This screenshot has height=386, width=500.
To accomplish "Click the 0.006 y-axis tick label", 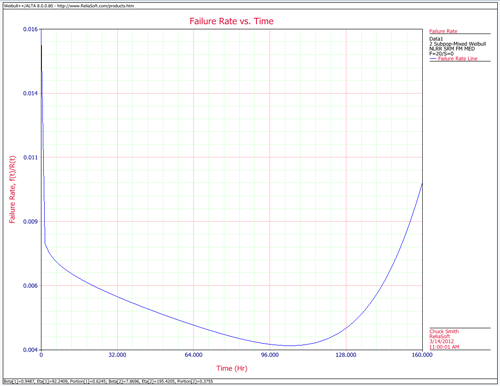I will [30, 286].
